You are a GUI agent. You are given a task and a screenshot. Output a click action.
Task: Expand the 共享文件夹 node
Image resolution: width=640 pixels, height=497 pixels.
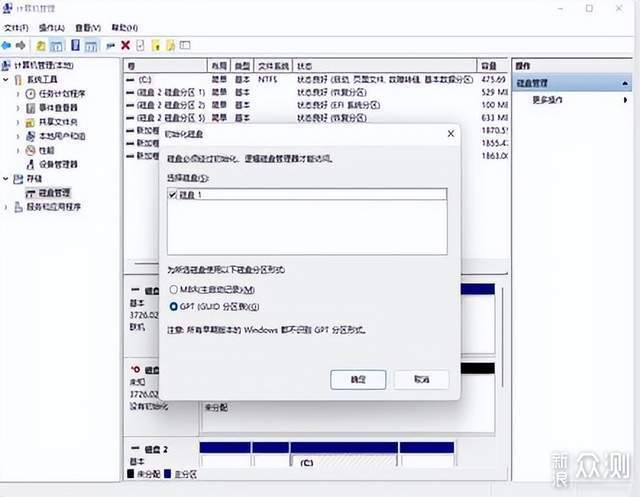pos(18,122)
